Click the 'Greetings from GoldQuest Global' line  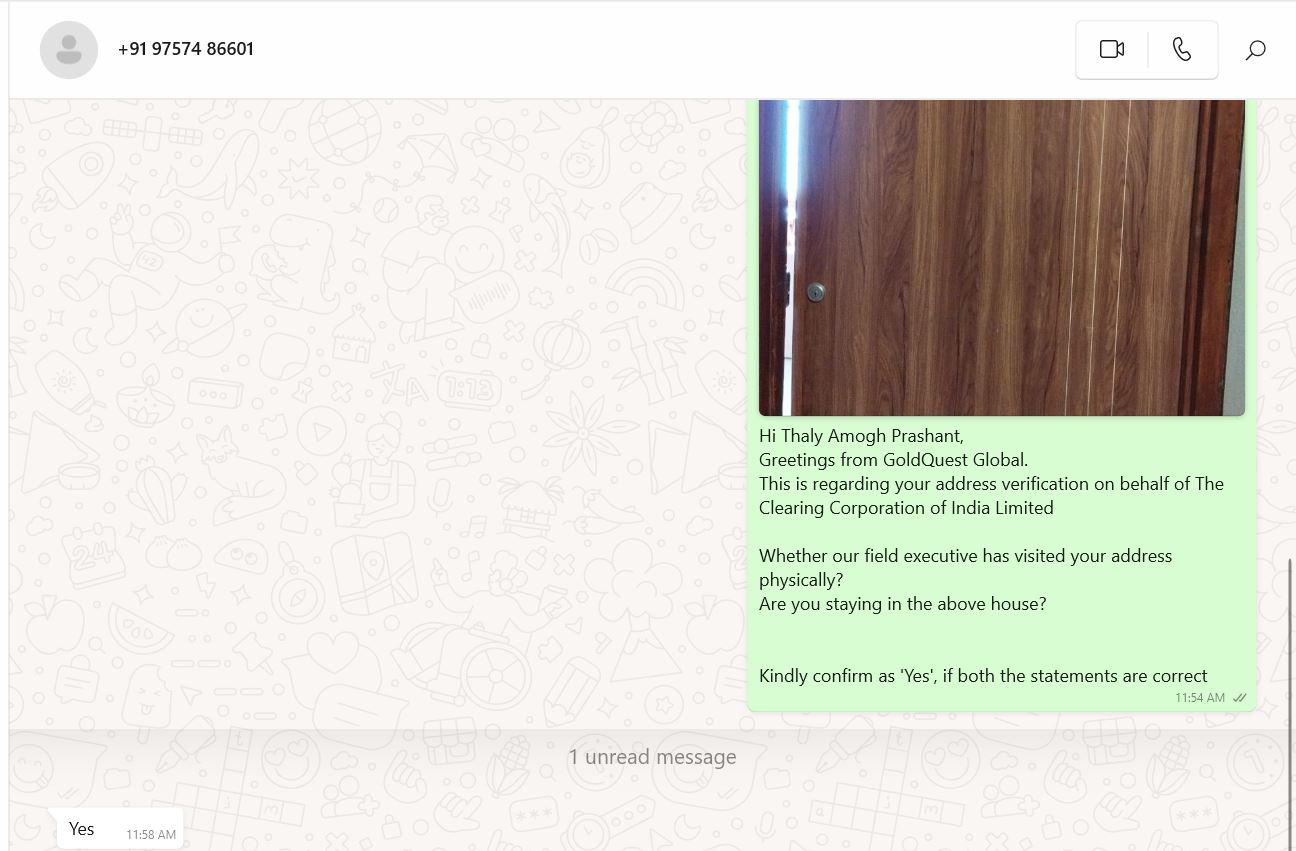click(x=893, y=460)
